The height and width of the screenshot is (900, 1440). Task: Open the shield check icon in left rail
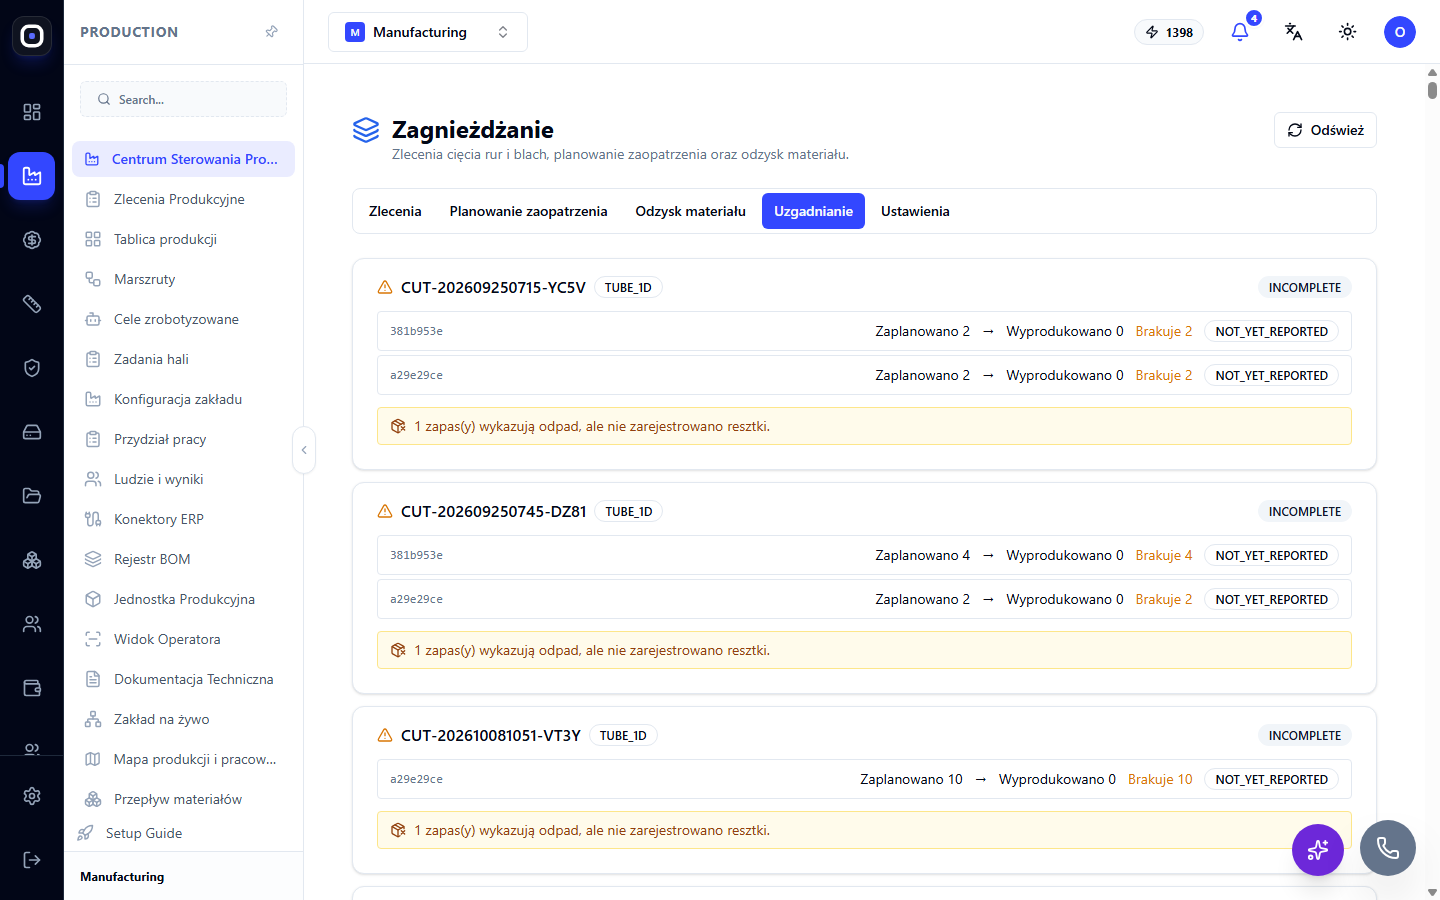(32, 368)
